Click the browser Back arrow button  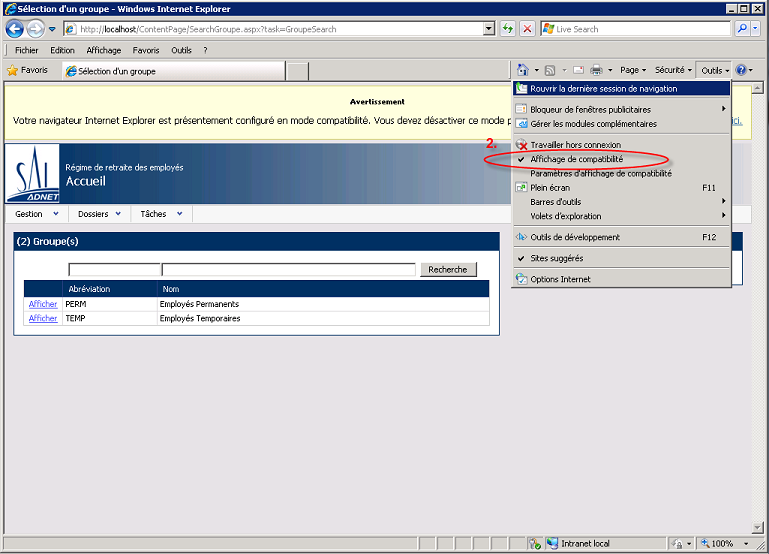(15, 29)
